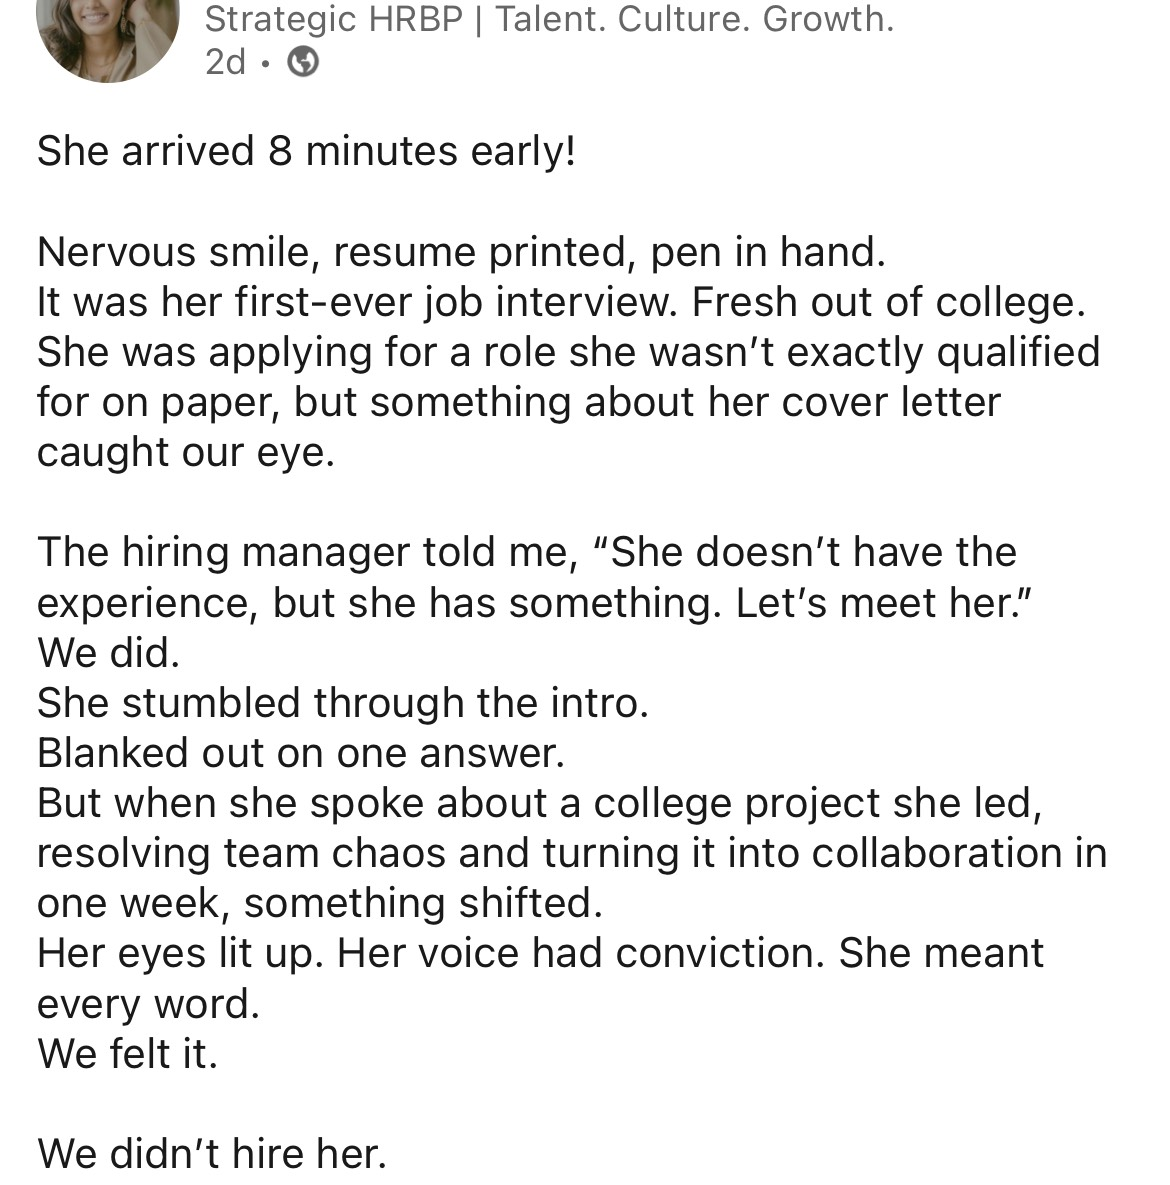
Task: Click the line "She arrived 8 minutes early!"
Action: click(x=306, y=150)
